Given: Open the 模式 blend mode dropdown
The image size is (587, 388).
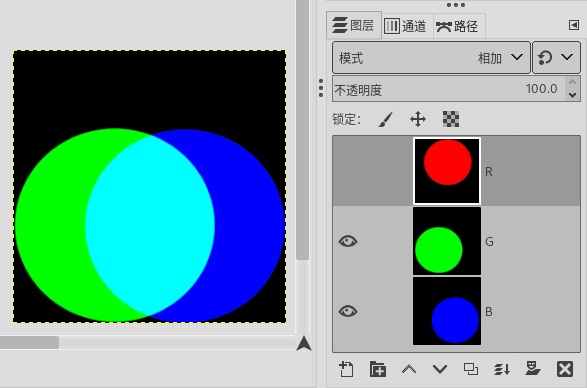Looking at the screenshot, I should [431, 58].
